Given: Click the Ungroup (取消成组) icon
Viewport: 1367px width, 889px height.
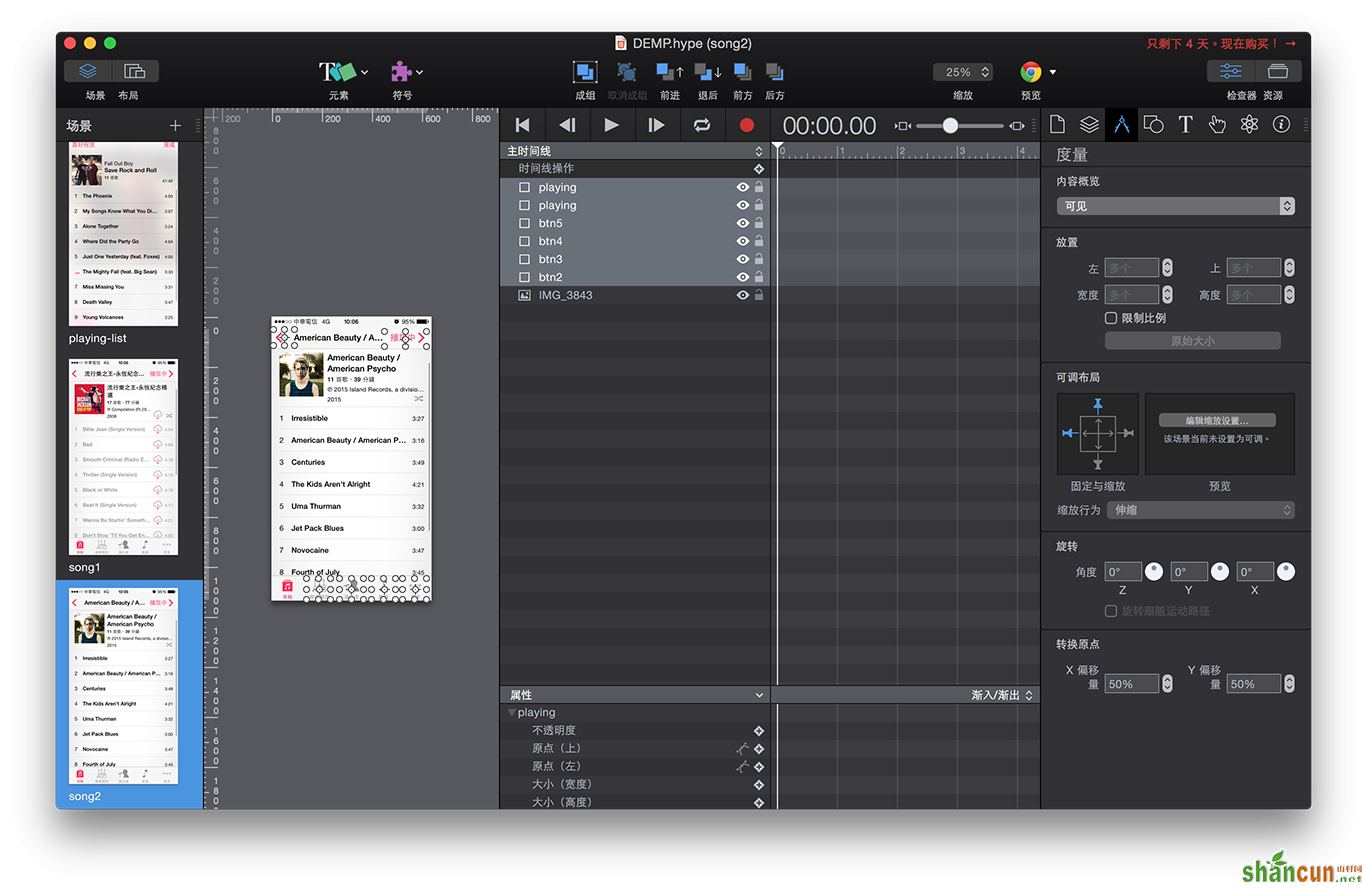Looking at the screenshot, I should (x=627, y=72).
